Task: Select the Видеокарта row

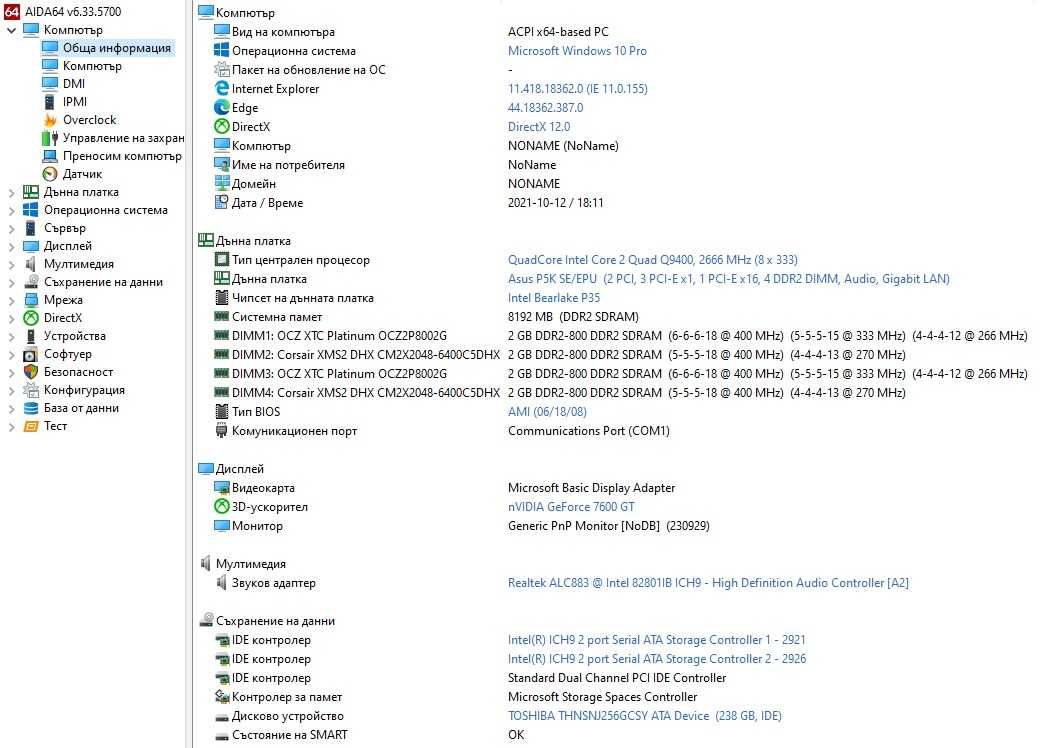Action: click(x=444, y=488)
